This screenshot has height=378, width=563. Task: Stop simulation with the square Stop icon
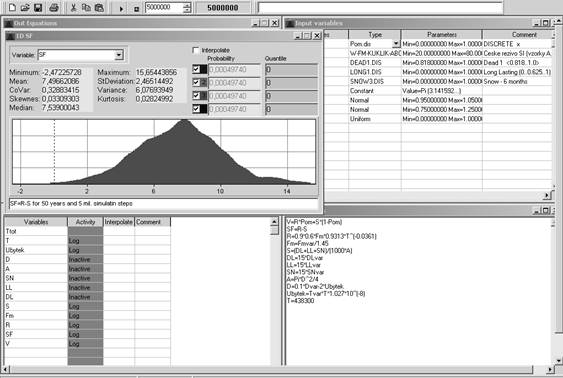136,9
